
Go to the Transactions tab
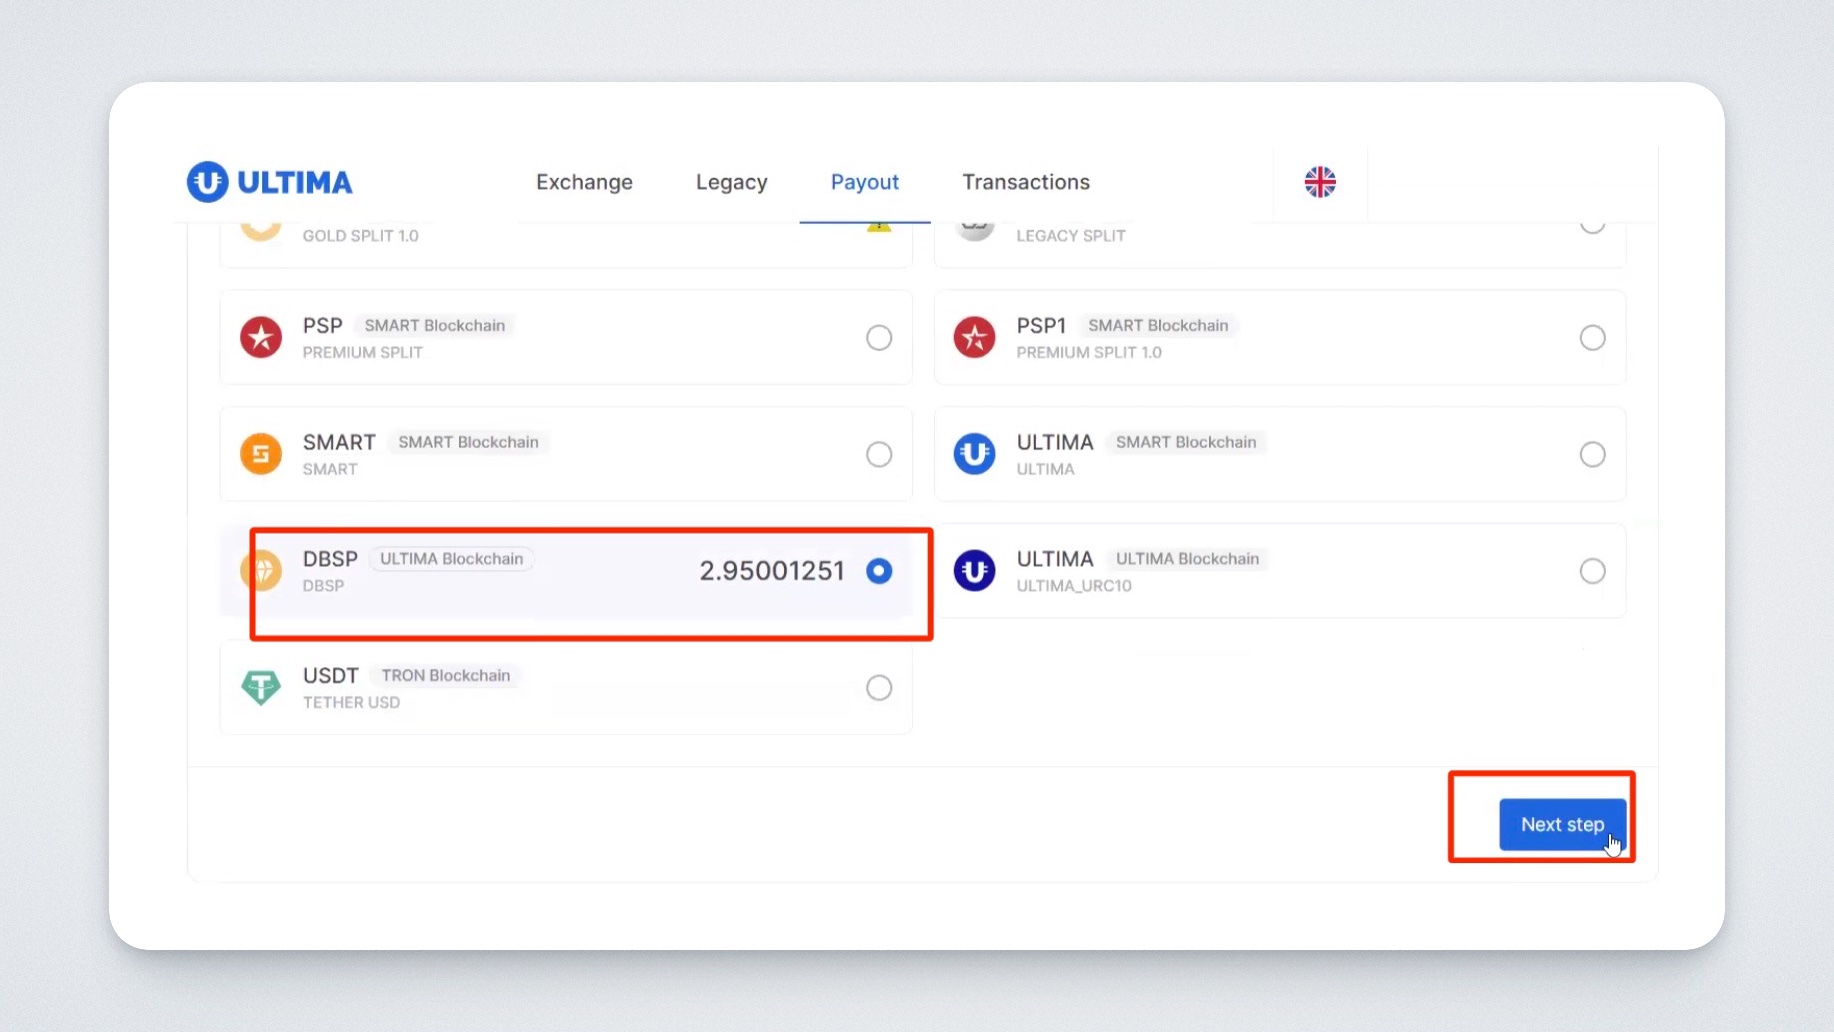(x=1025, y=182)
